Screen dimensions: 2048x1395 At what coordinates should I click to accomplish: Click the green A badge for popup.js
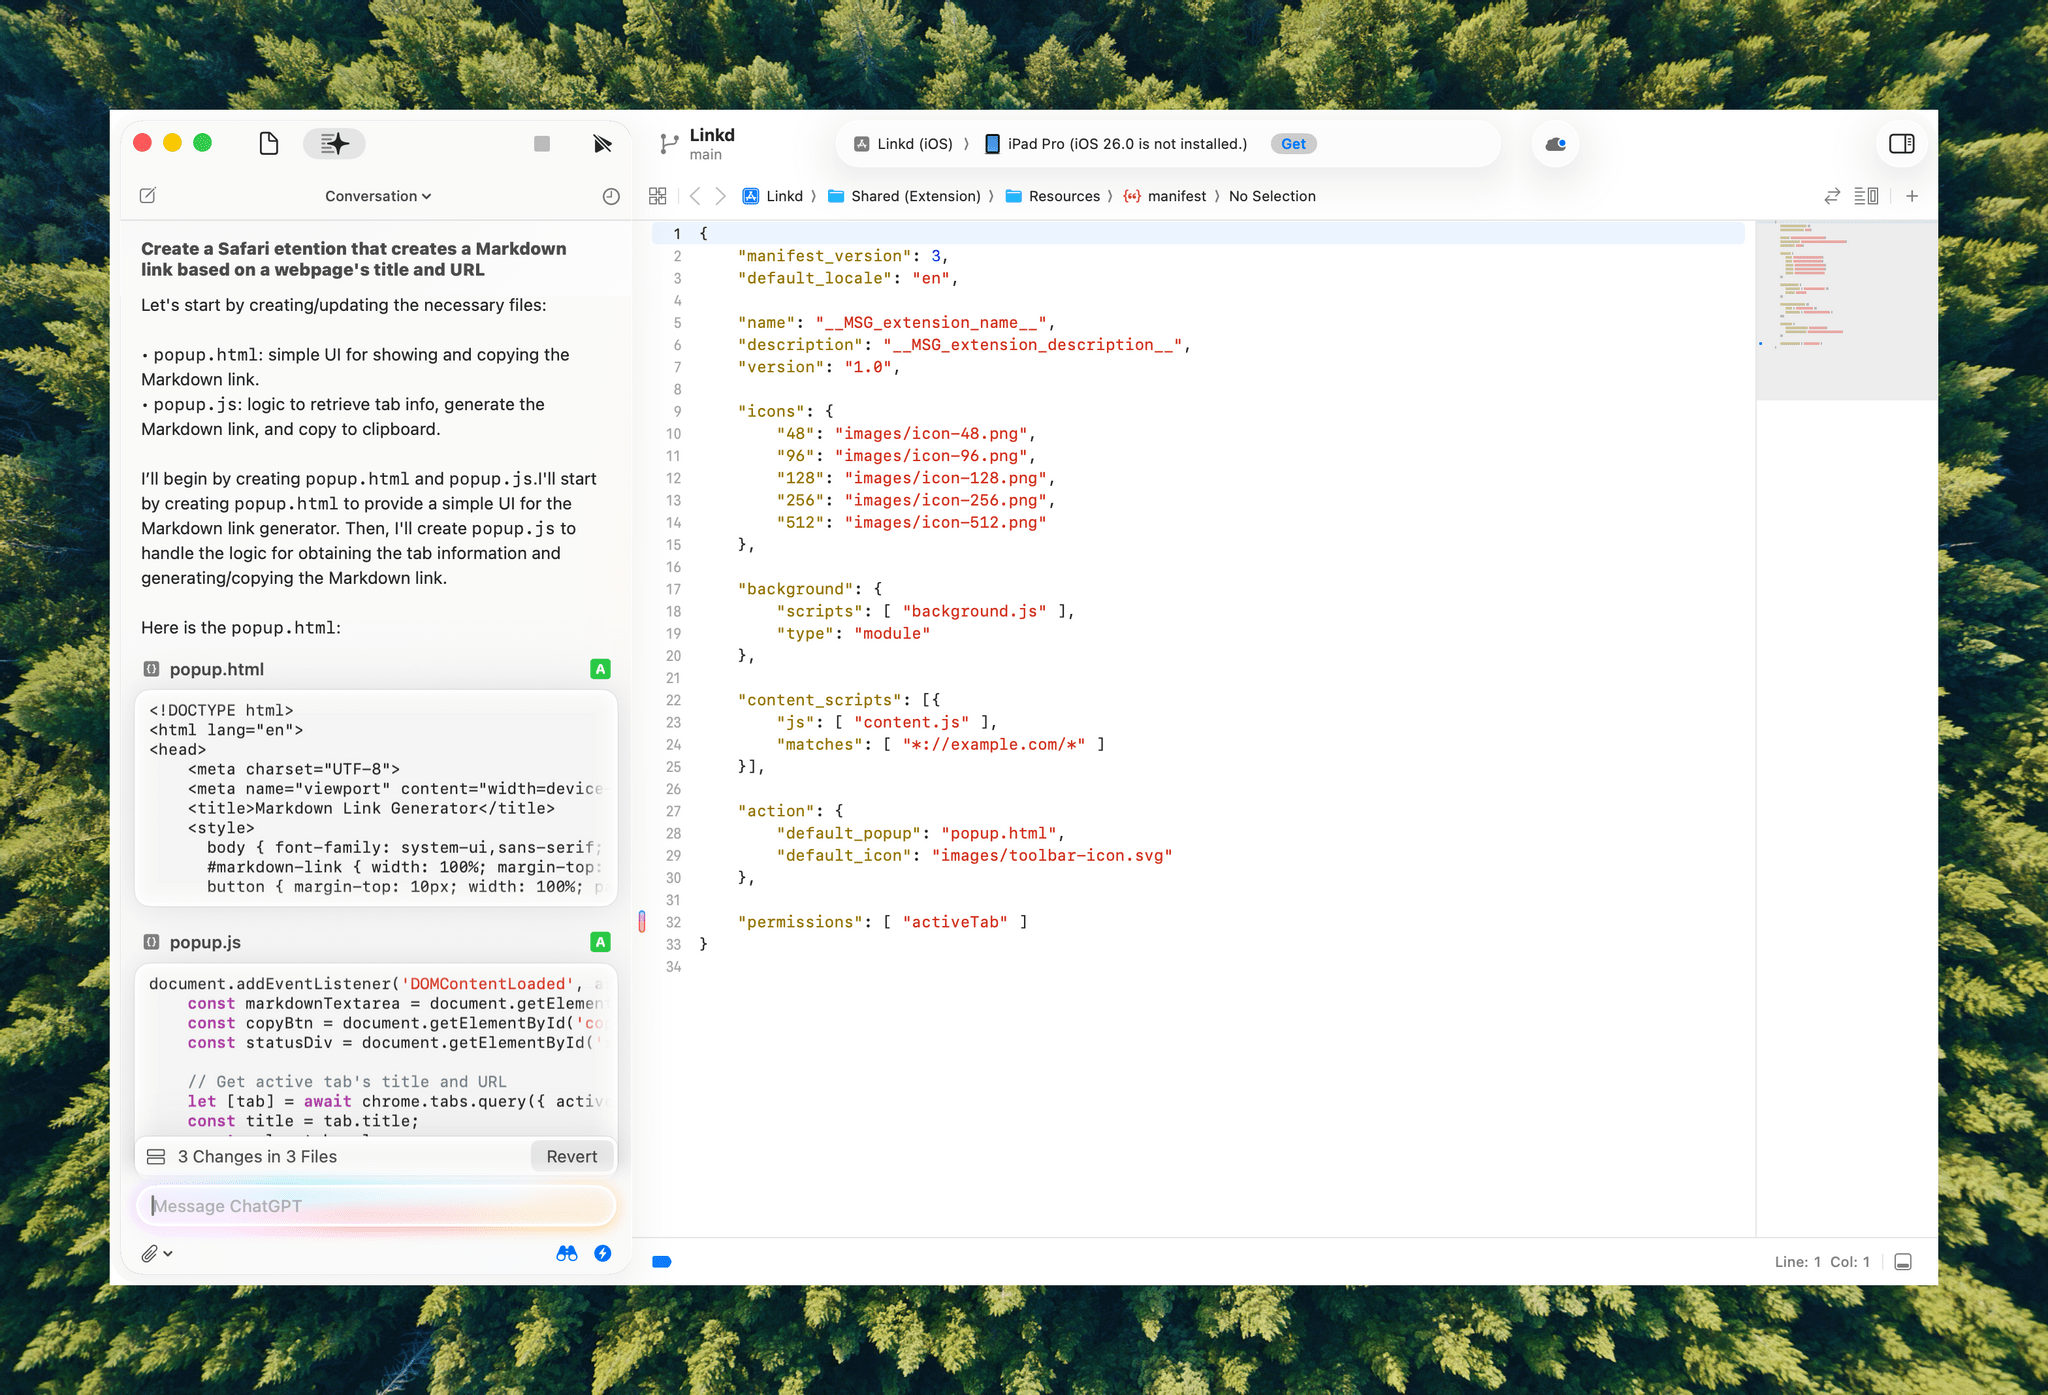pos(600,942)
